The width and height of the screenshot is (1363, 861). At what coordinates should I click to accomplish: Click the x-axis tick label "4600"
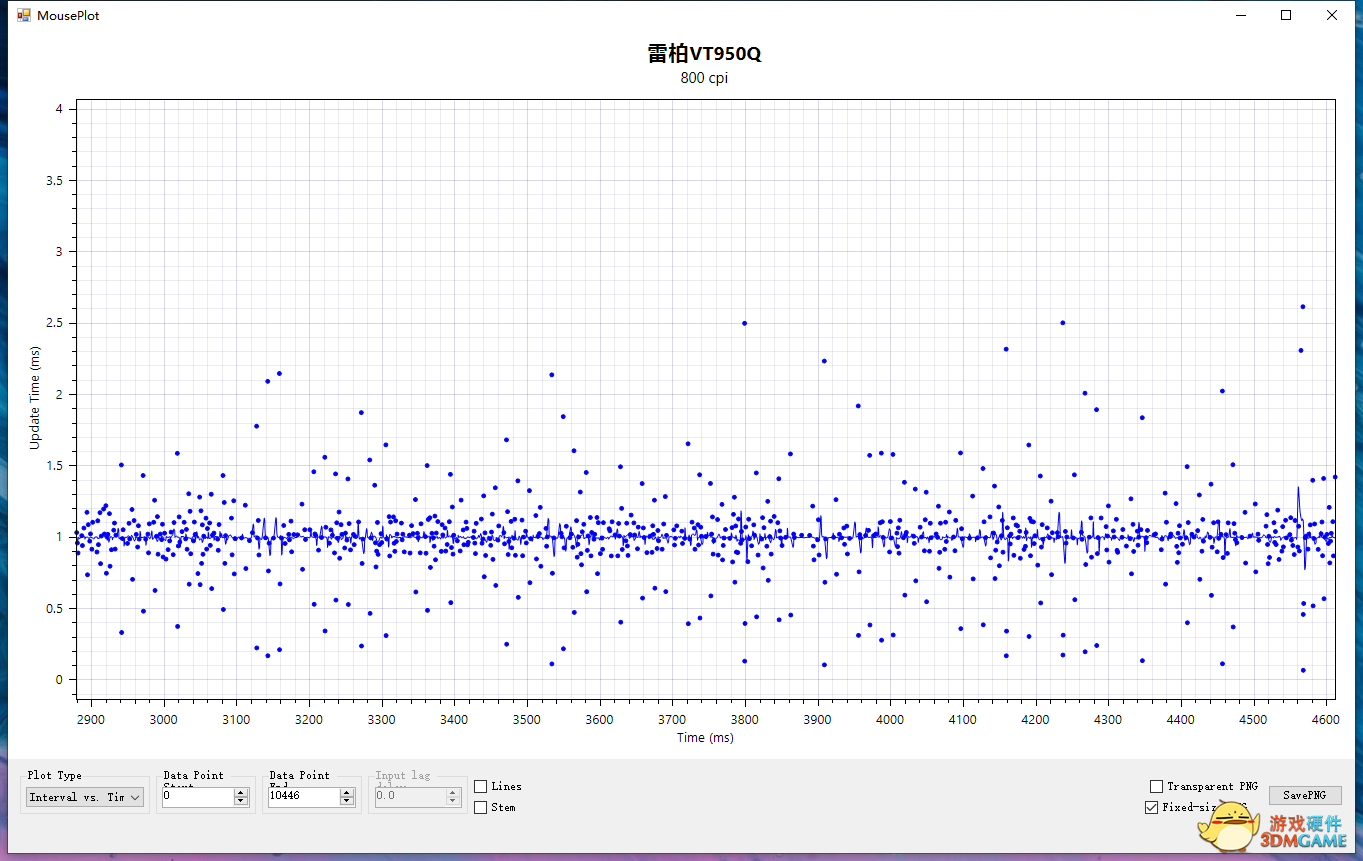(x=1326, y=719)
